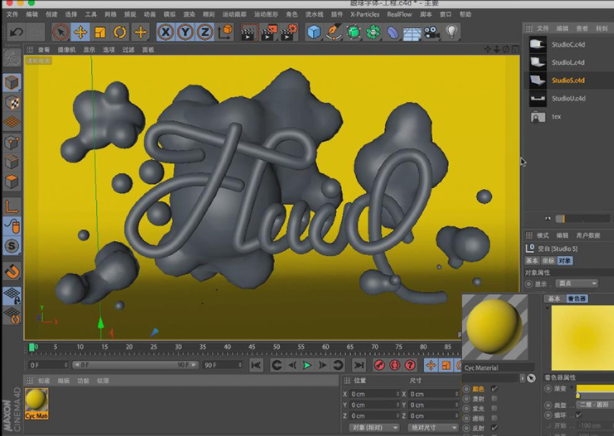Switch to Texture mode checkered cube
This screenshot has height=436, width=614.
(x=12, y=102)
